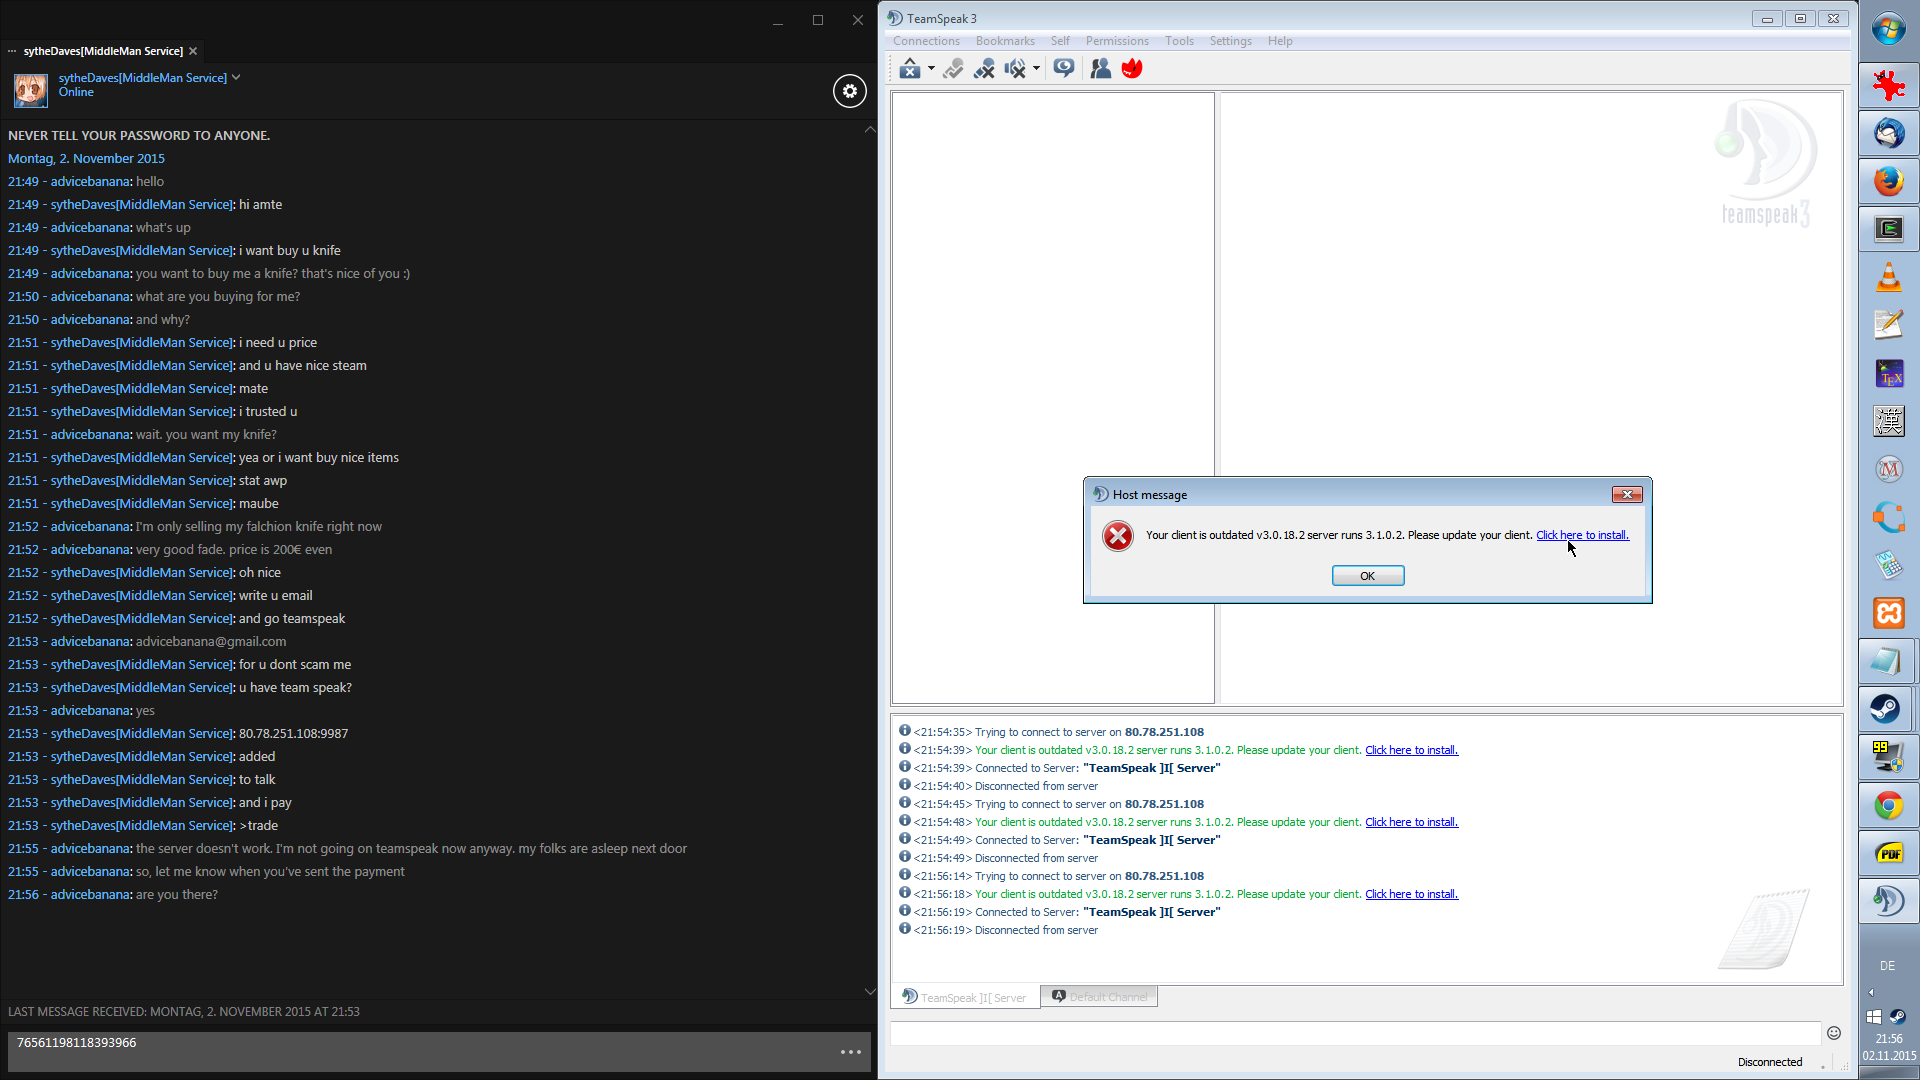Viewport: 1920px width, 1080px height.
Task: Expand dropdown arrow beside away status
Action: click(931, 68)
